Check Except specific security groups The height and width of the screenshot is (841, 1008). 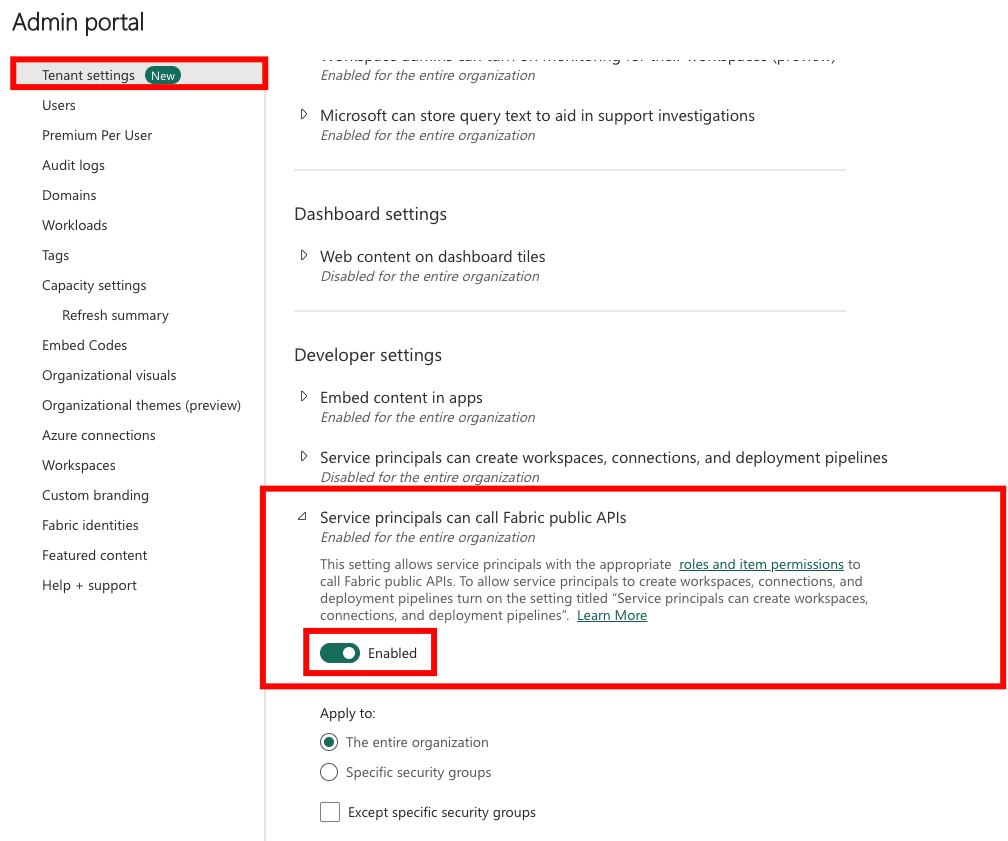pos(330,812)
